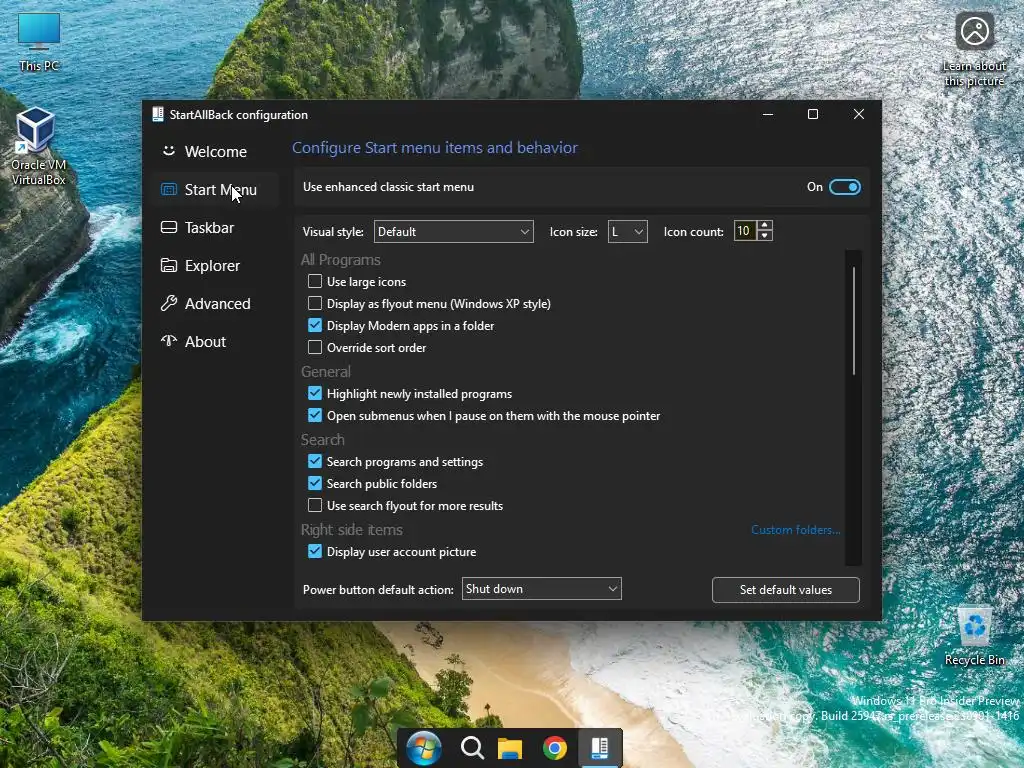Uncheck Display Modern apps in a folder
The image size is (1024, 768).
[315, 325]
